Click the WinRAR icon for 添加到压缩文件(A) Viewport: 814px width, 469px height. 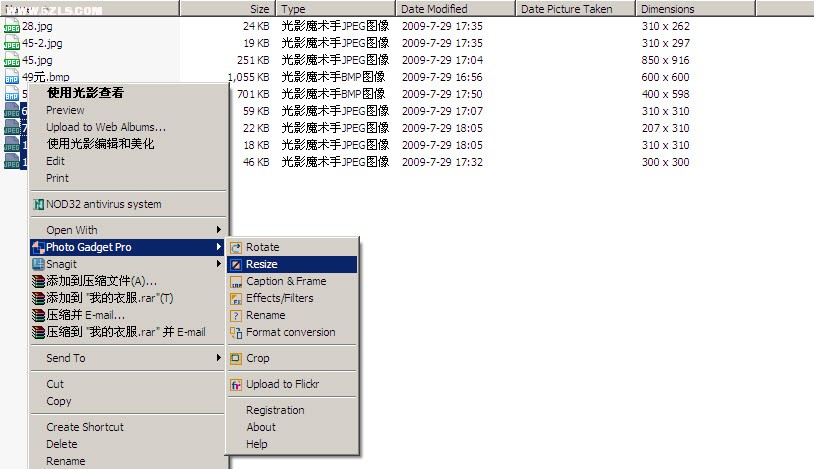pos(38,282)
